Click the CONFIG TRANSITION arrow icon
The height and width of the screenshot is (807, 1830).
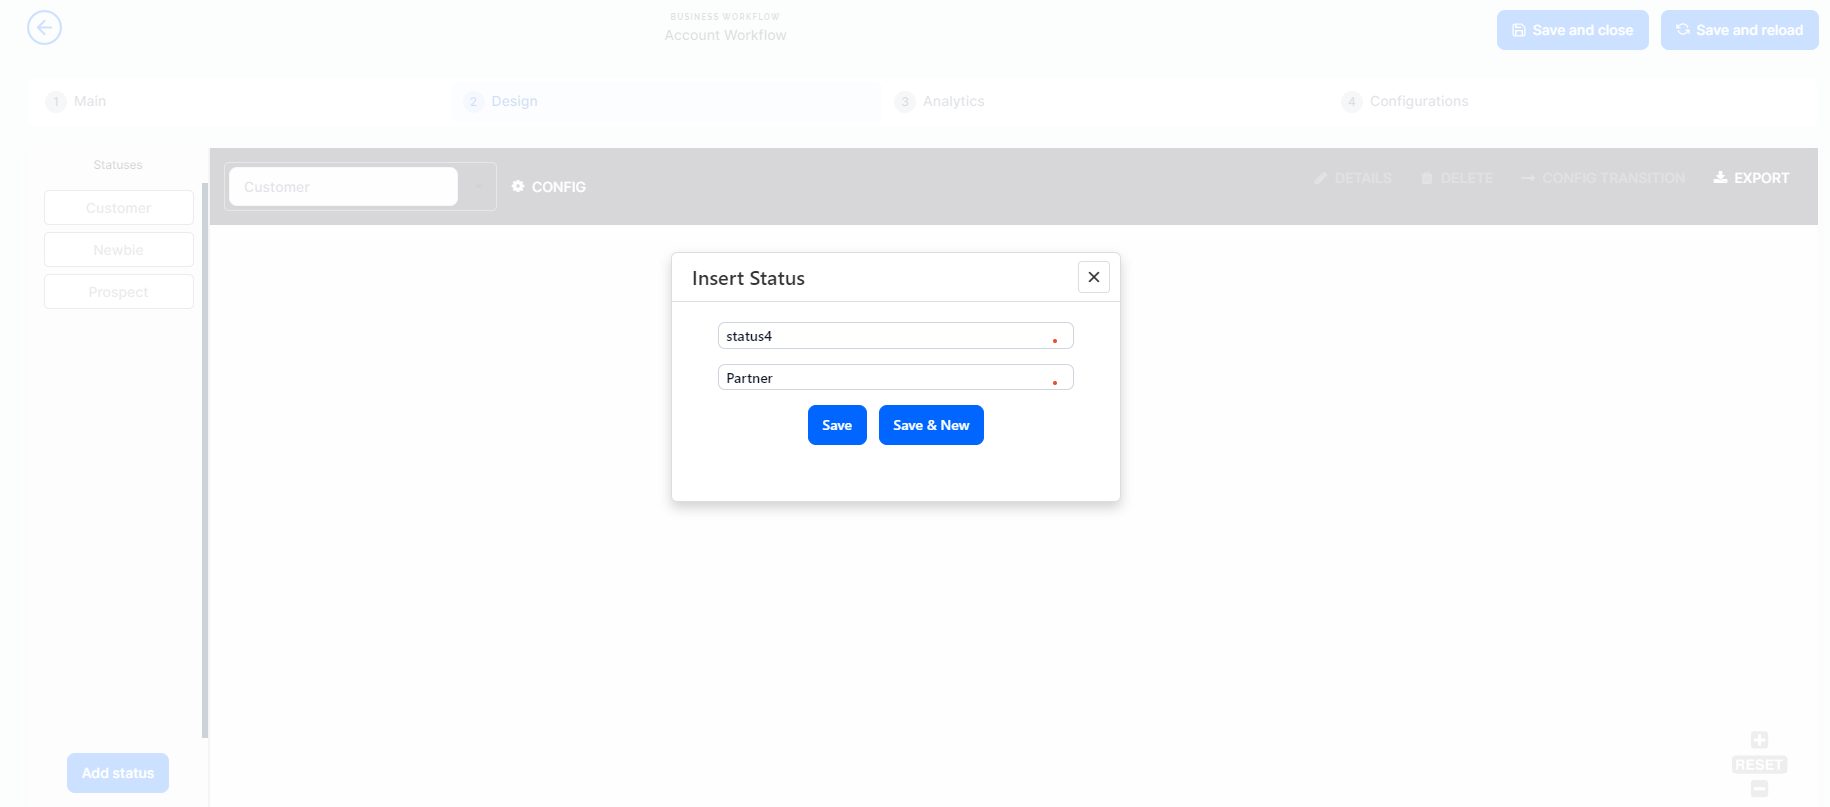[x=1528, y=178]
